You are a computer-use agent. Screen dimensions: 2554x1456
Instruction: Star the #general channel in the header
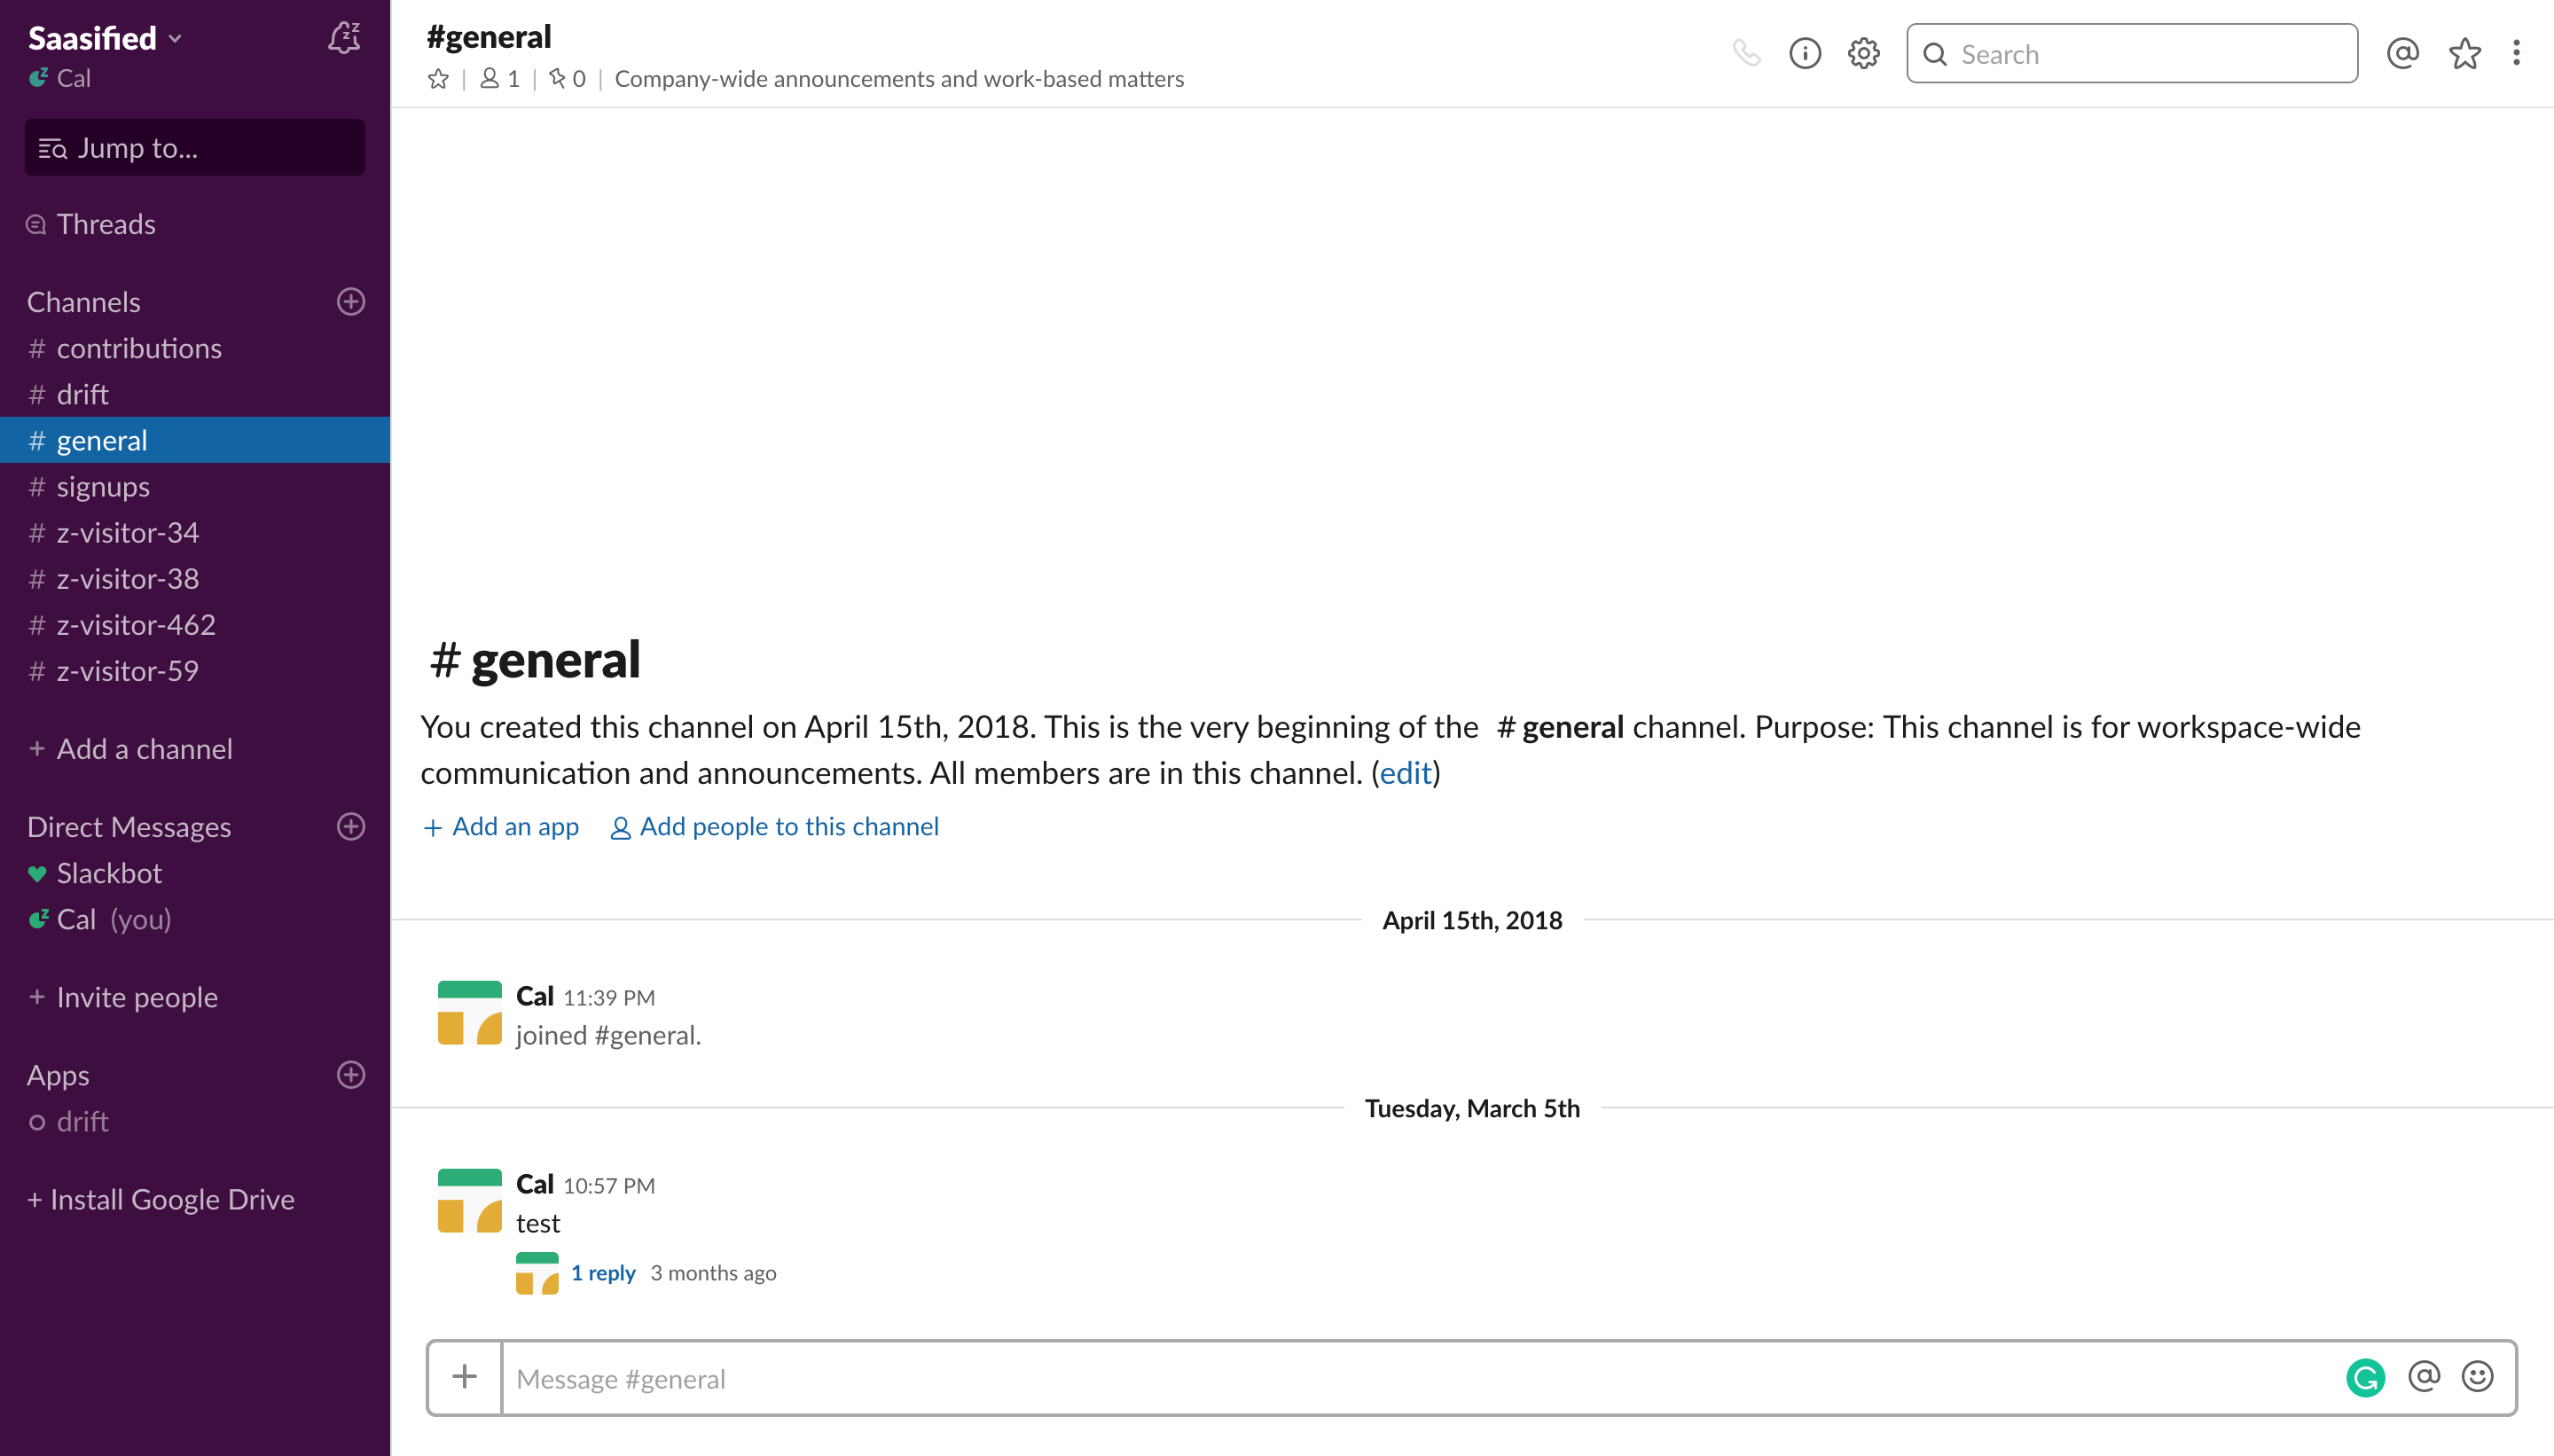(438, 79)
